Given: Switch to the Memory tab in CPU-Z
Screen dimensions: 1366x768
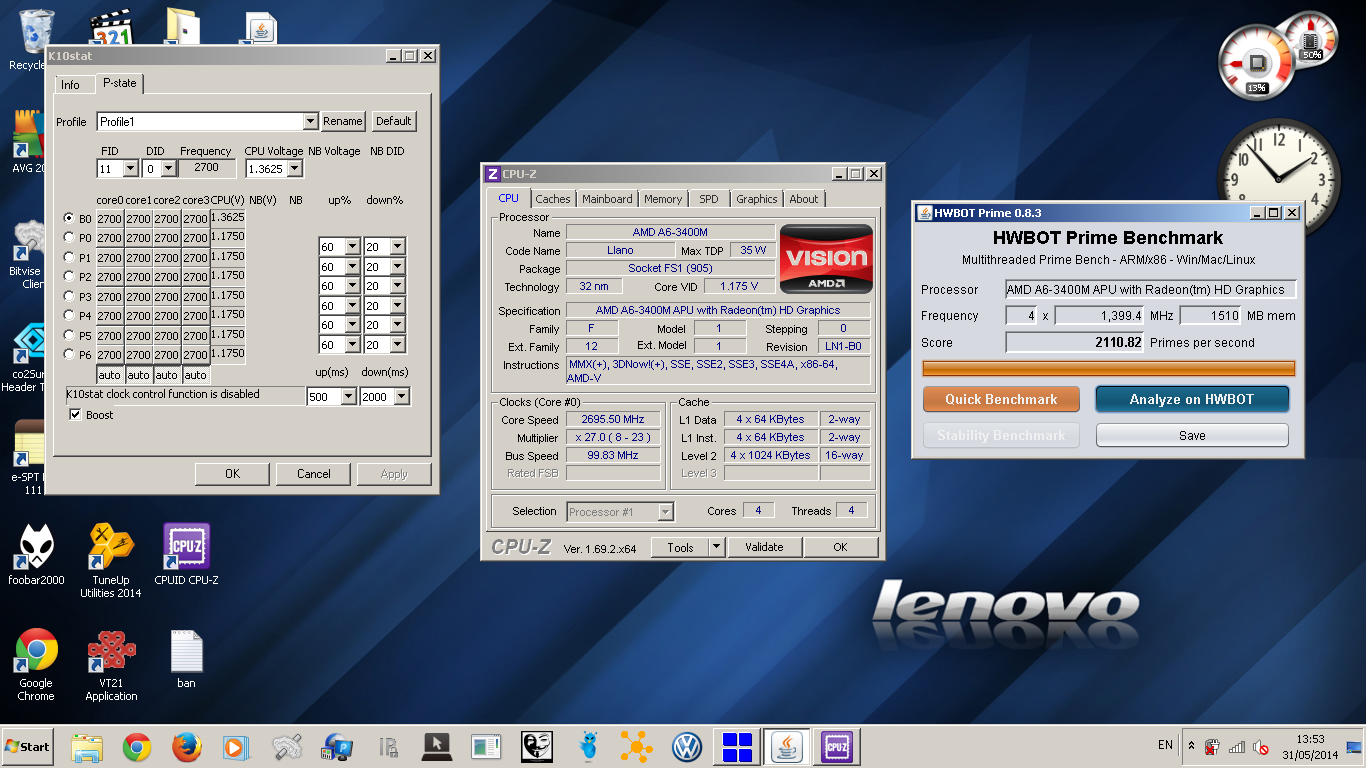Looking at the screenshot, I should click(x=663, y=199).
